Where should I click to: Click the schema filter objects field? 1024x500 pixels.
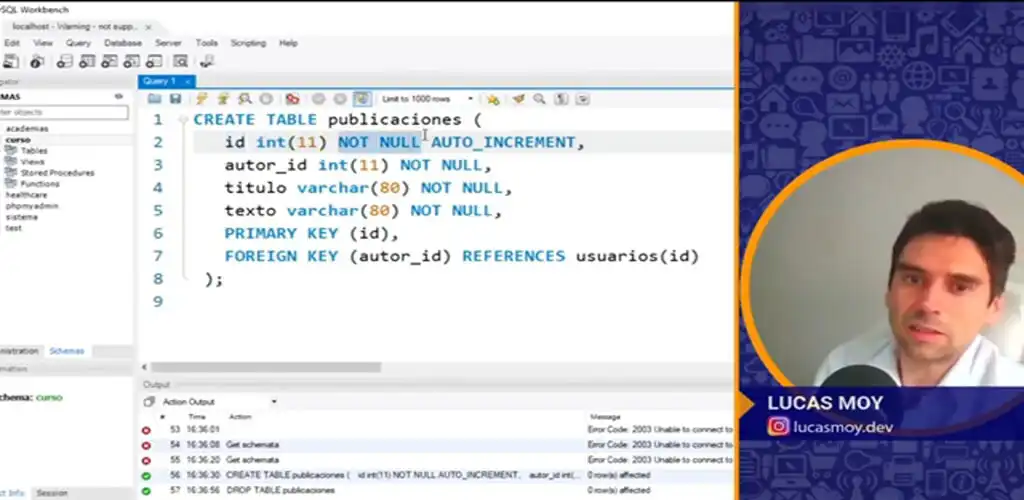tap(64, 113)
